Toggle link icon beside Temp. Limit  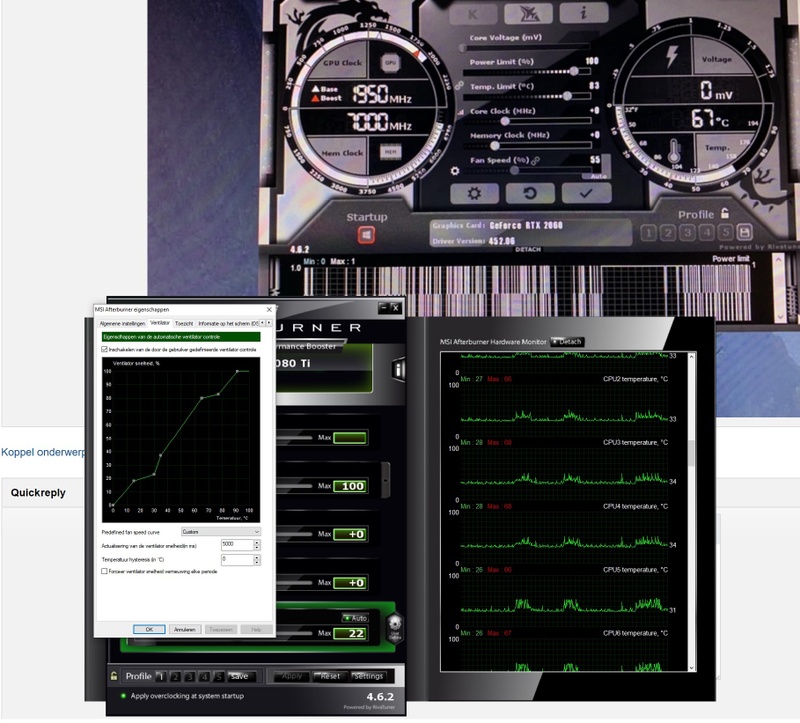[x=459, y=85]
